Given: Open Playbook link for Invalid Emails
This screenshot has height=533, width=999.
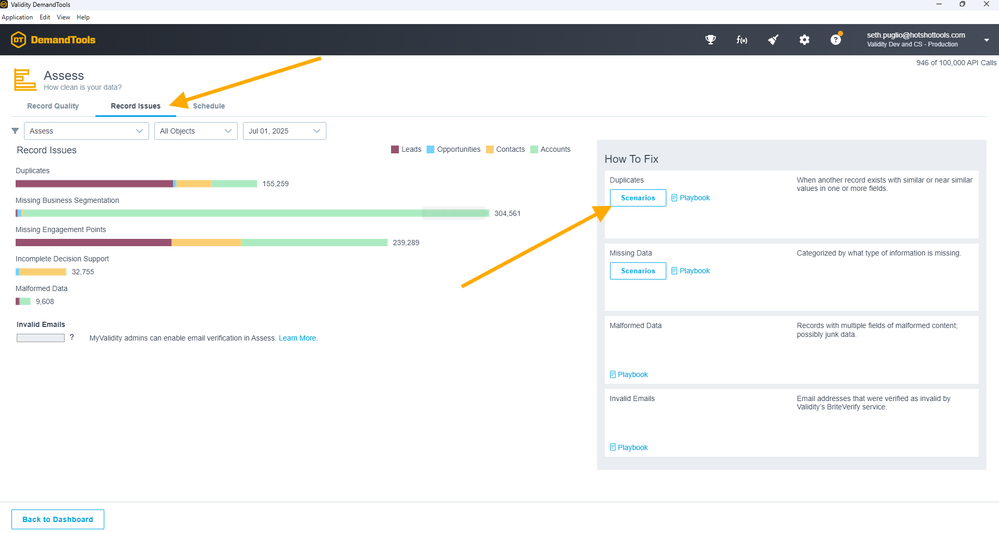Looking at the screenshot, I should 633,447.
